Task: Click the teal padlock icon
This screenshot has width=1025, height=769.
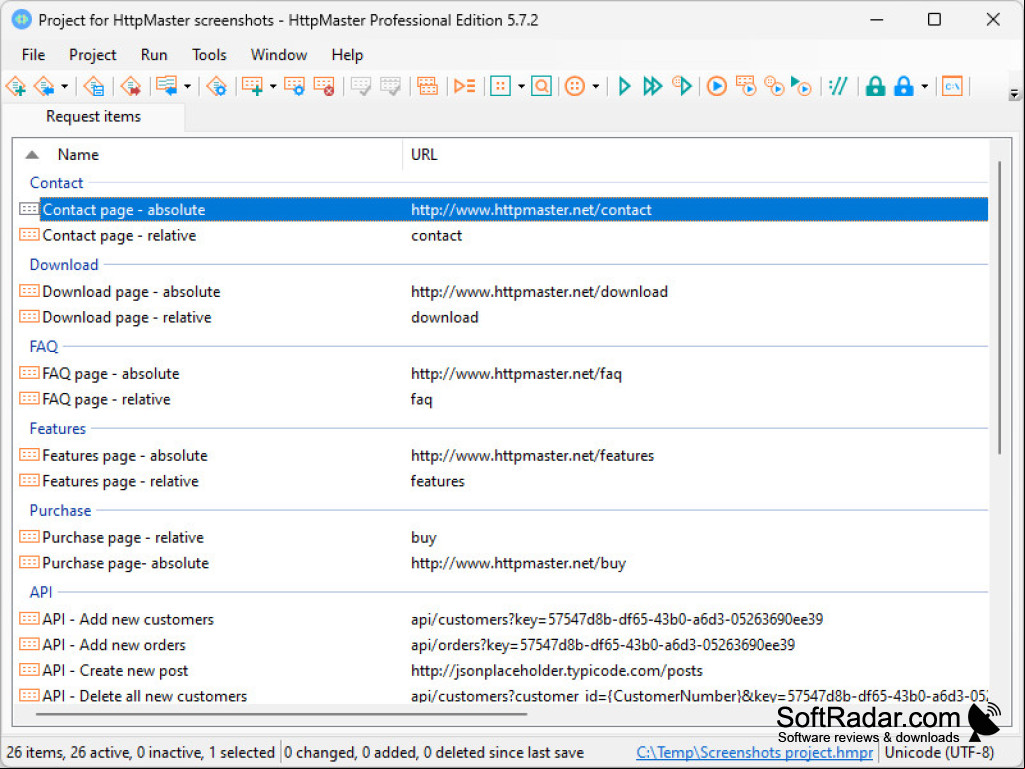Action: click(875, 86)
